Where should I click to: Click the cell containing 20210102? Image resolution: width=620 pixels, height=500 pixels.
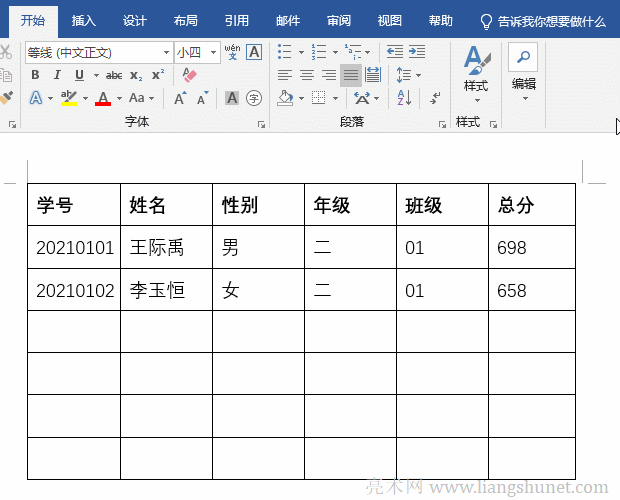74,290
